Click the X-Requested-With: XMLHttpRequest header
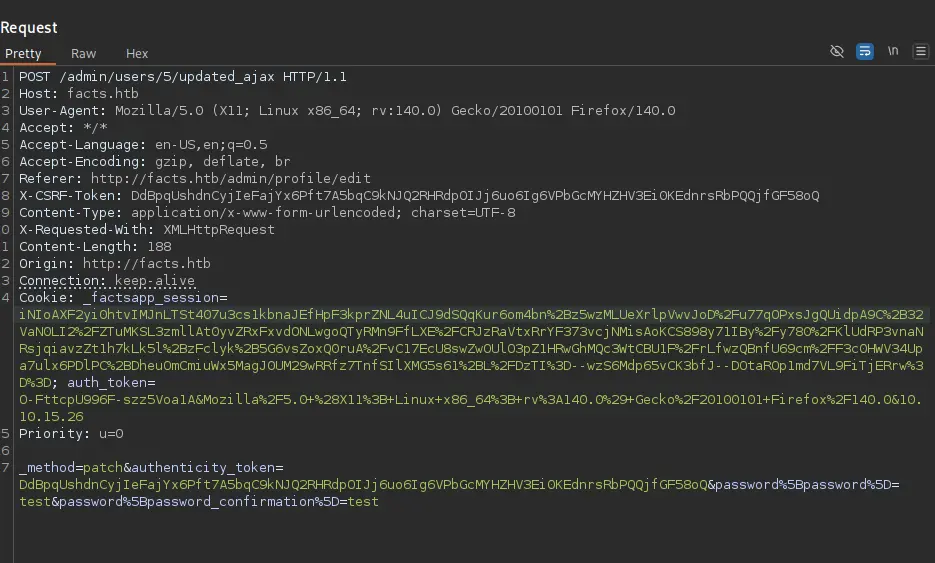 click(147, 230)
